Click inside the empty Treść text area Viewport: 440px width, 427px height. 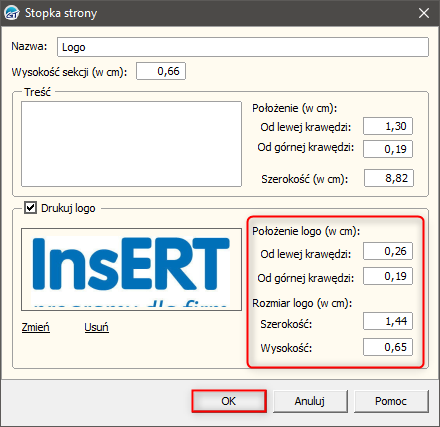tap(131, 144)
